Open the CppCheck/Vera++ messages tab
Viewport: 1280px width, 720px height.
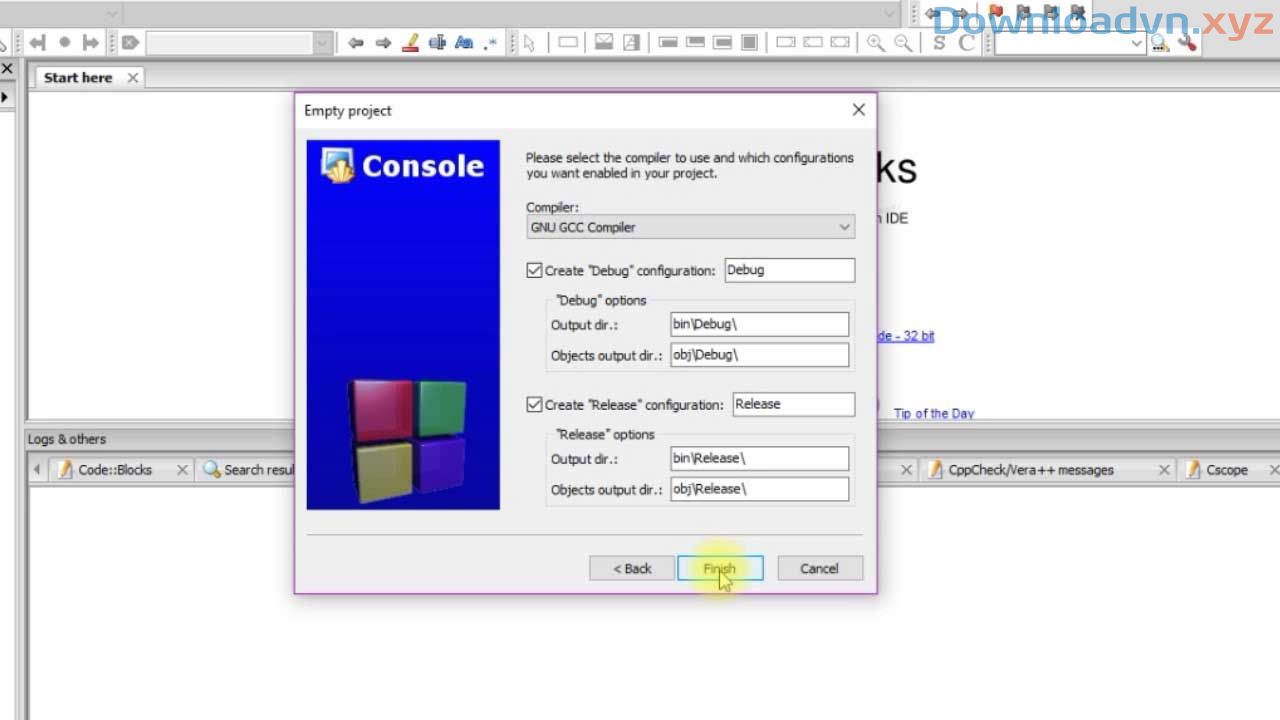pyautogui.click(x=1030, y=470)
